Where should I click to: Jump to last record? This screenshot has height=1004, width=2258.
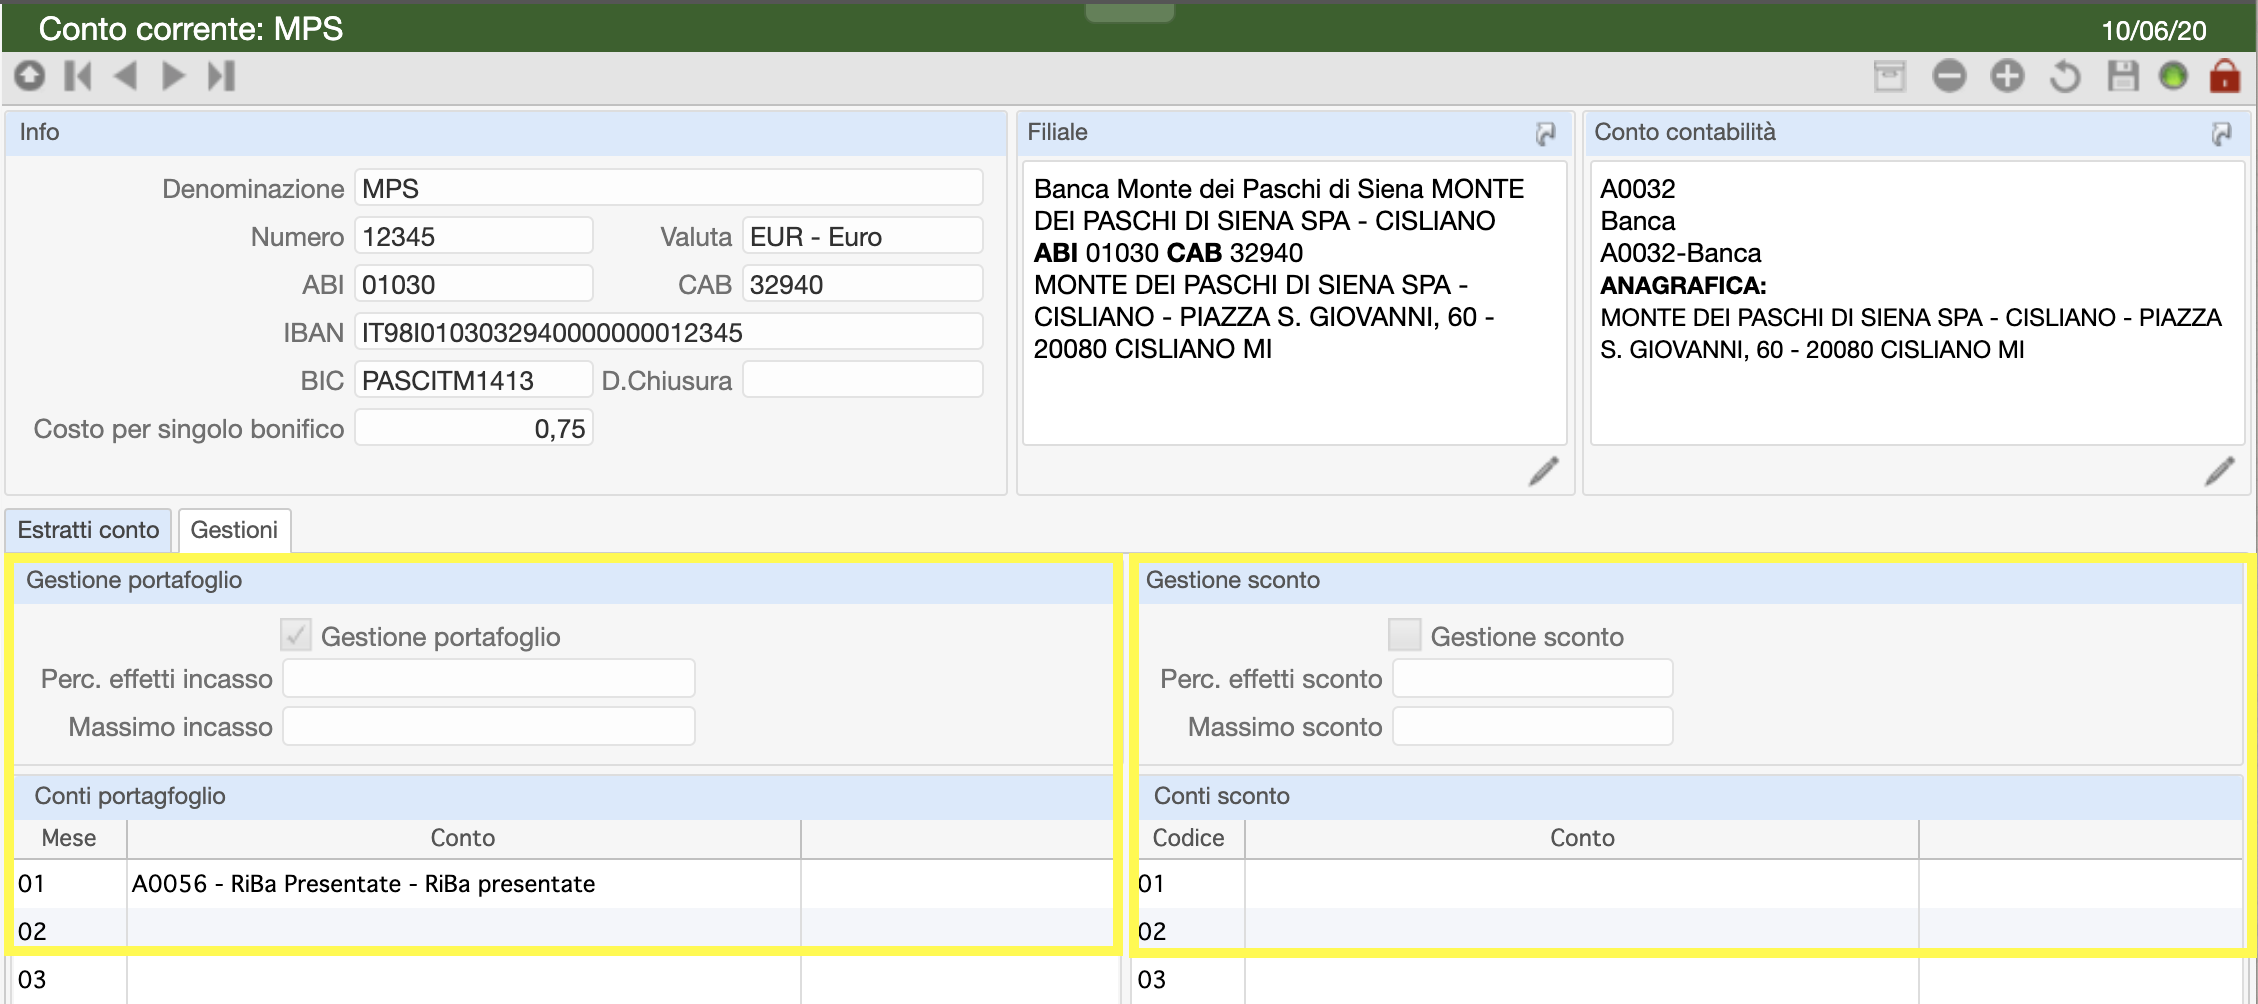click(x=222, y=76)
